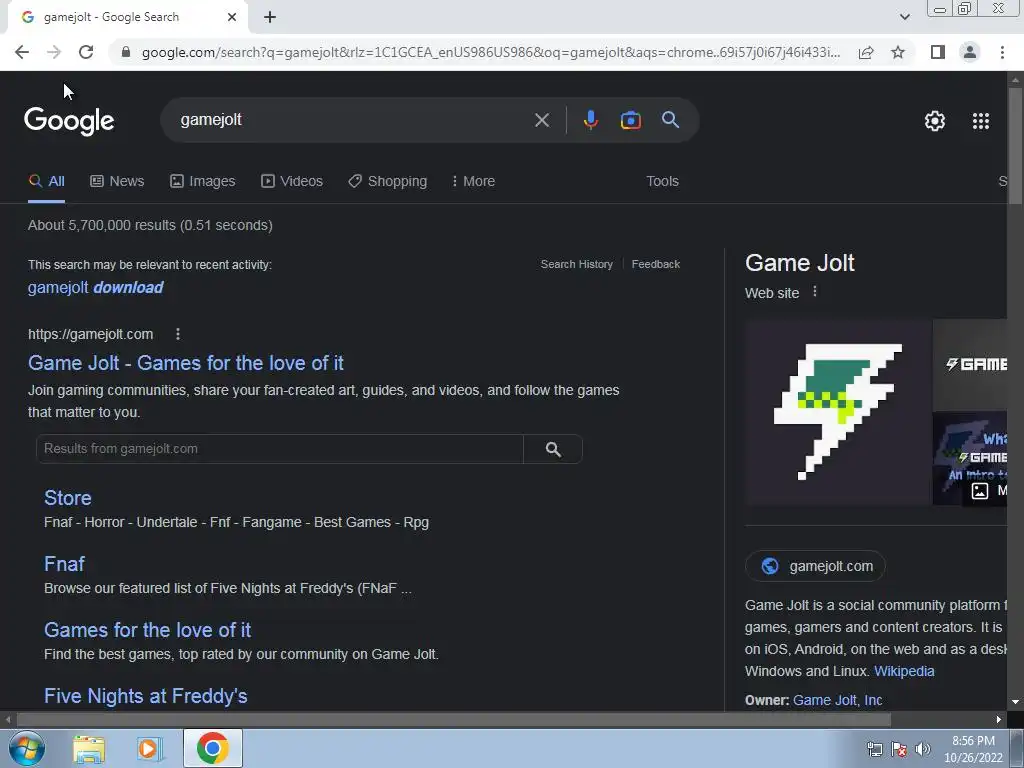Open the Chrome profile avatar

point(970,52)
